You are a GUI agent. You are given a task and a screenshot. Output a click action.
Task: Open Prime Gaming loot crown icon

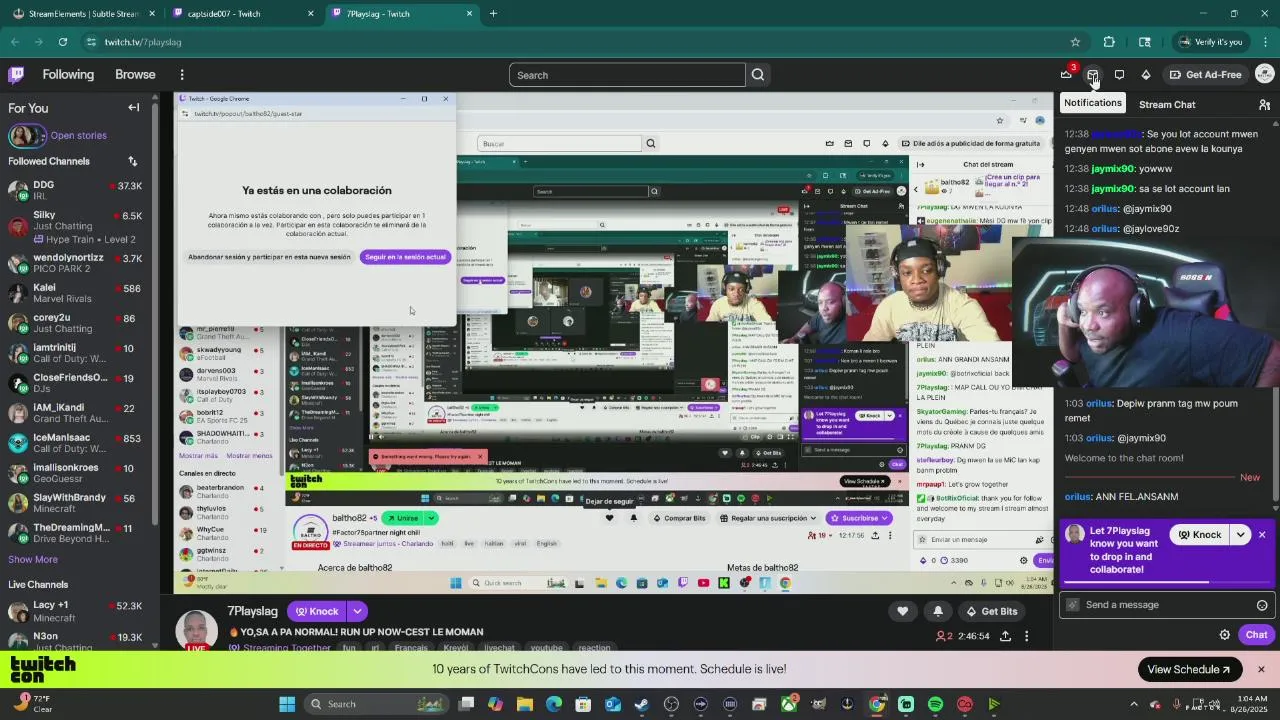point(1066,75)
